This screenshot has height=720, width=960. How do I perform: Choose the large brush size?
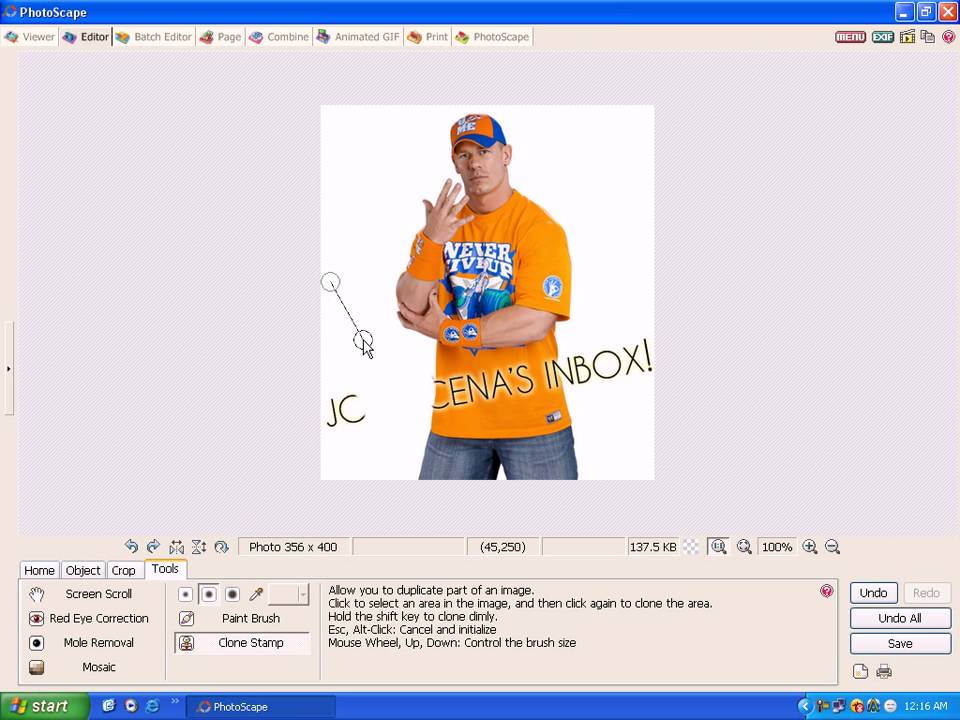(232, 594)
